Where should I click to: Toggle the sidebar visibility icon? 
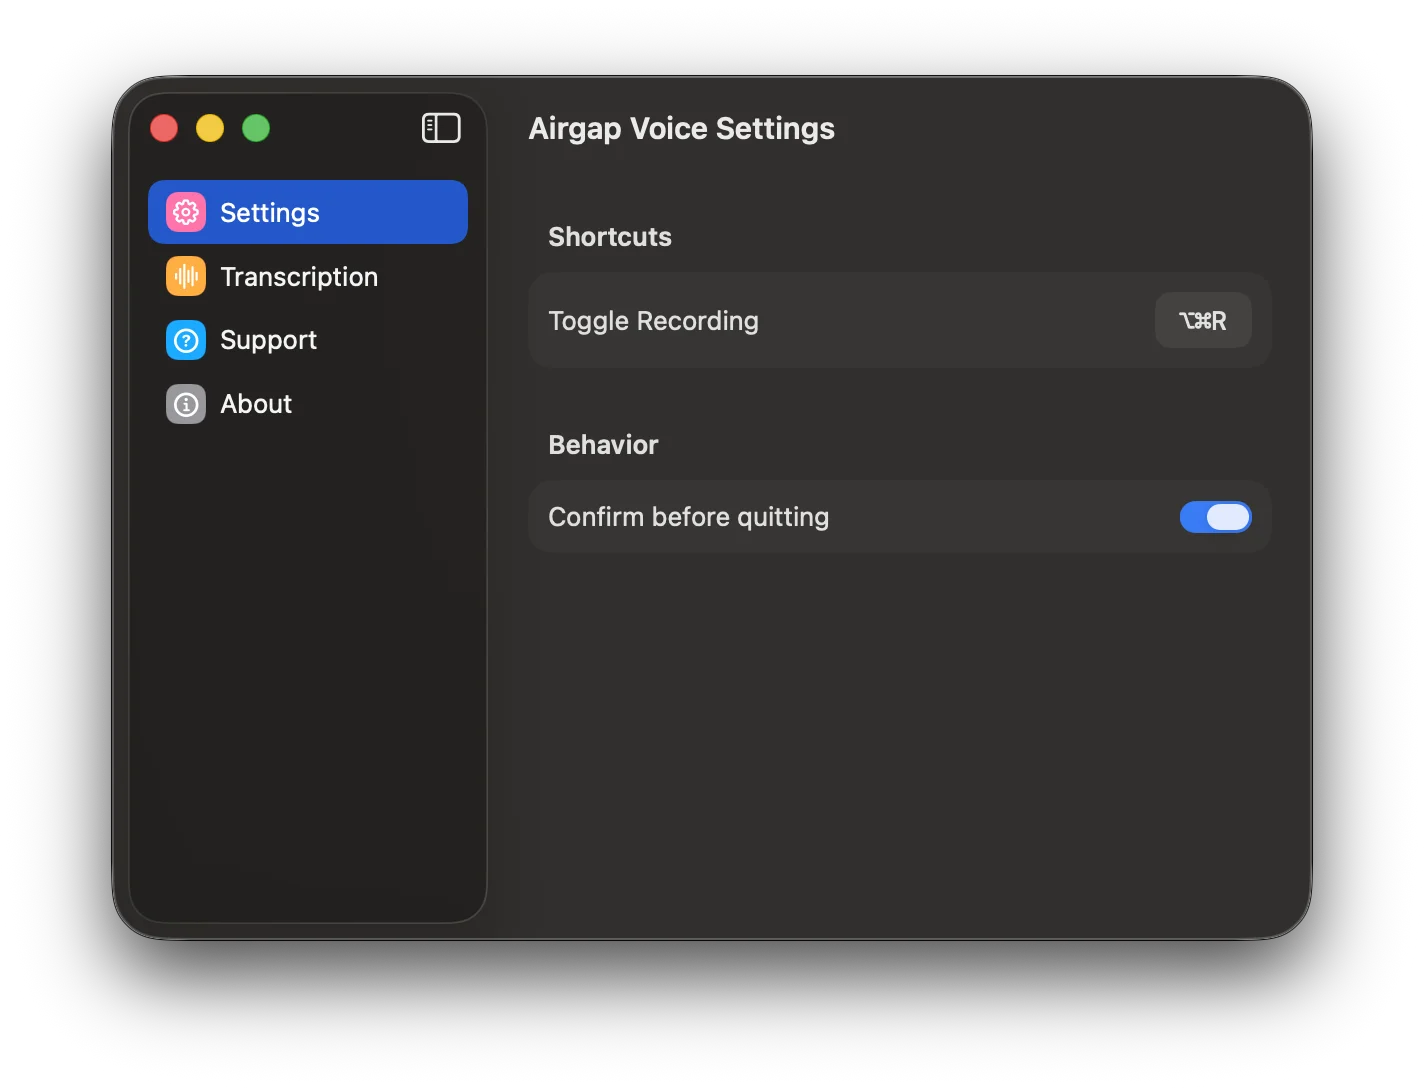pyautogui.click(x=441, y=128)
